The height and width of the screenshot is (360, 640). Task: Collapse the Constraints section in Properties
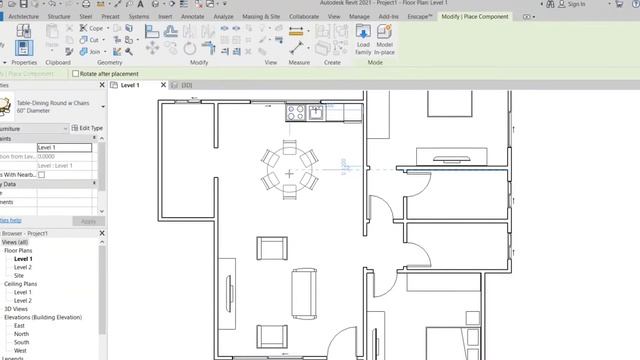pos(94,138)
